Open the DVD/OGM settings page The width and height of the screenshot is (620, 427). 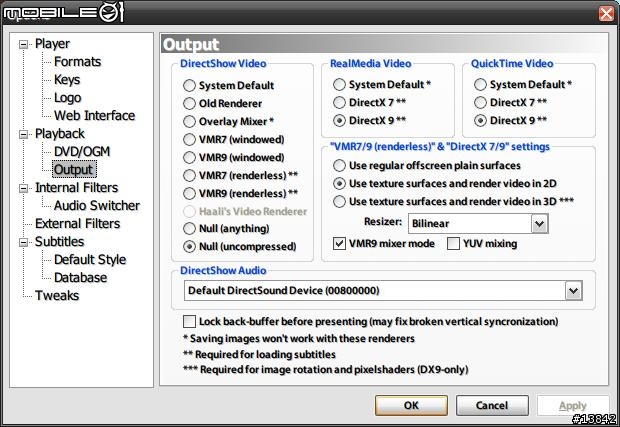pos(82,151)
